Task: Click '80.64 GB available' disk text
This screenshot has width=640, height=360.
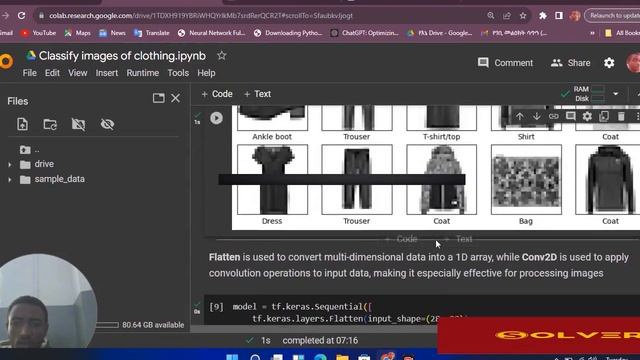Action: (x=153, y=325)
